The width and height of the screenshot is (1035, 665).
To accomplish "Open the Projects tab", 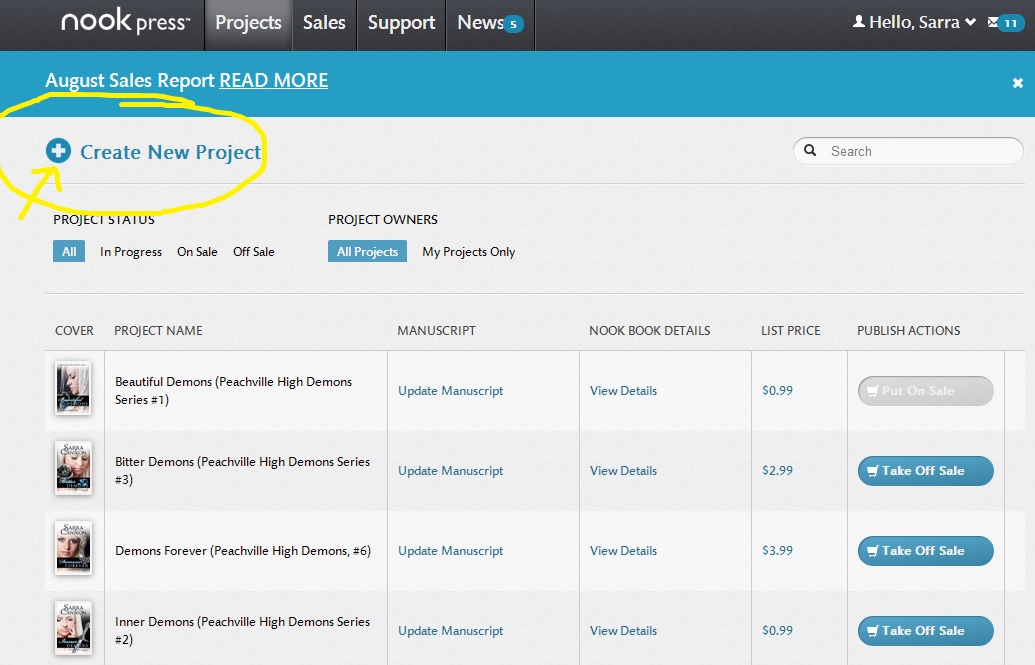I will pos(248,23).
